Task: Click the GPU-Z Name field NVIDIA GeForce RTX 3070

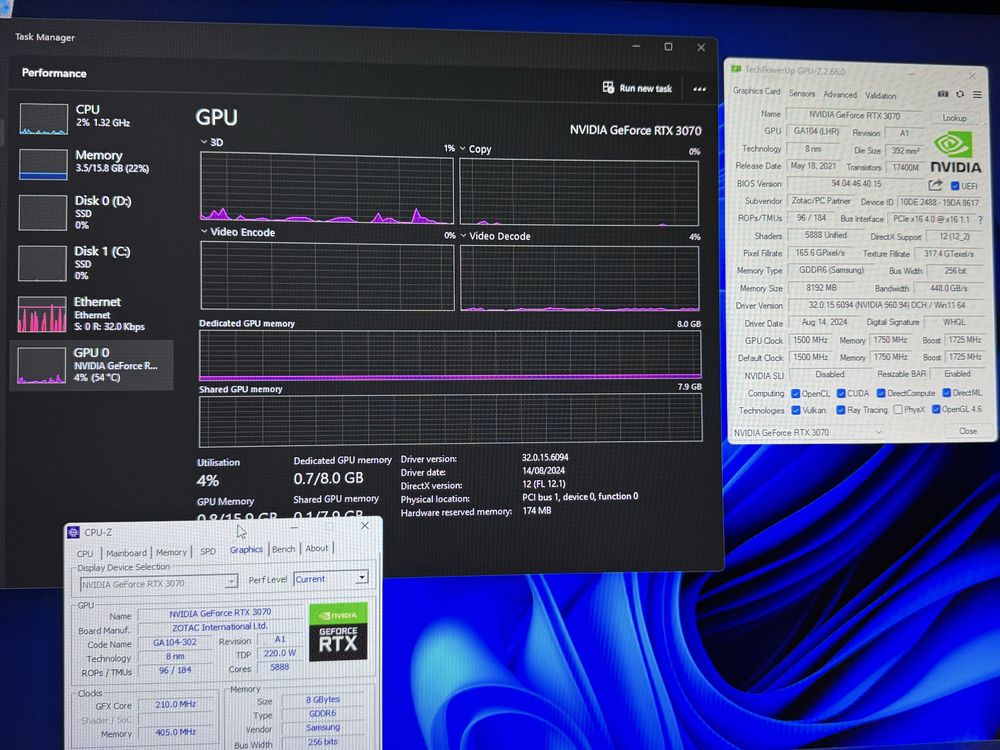Action: tap(854, 115)
